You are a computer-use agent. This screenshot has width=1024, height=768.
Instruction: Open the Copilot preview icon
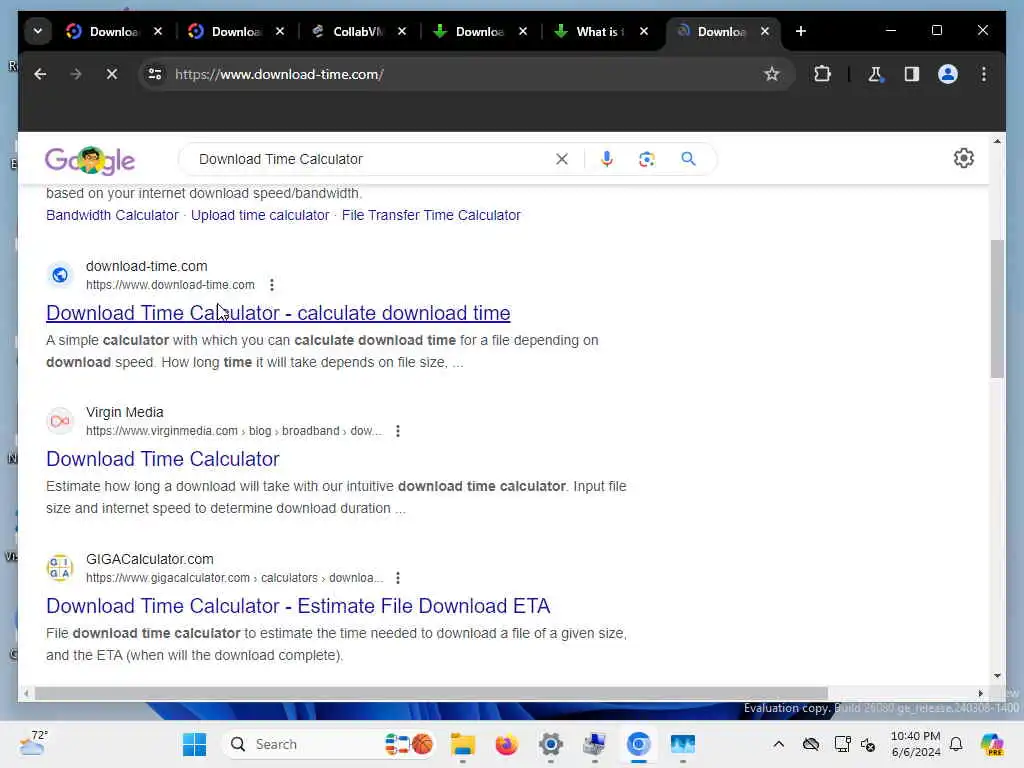(x=992, y=744)
